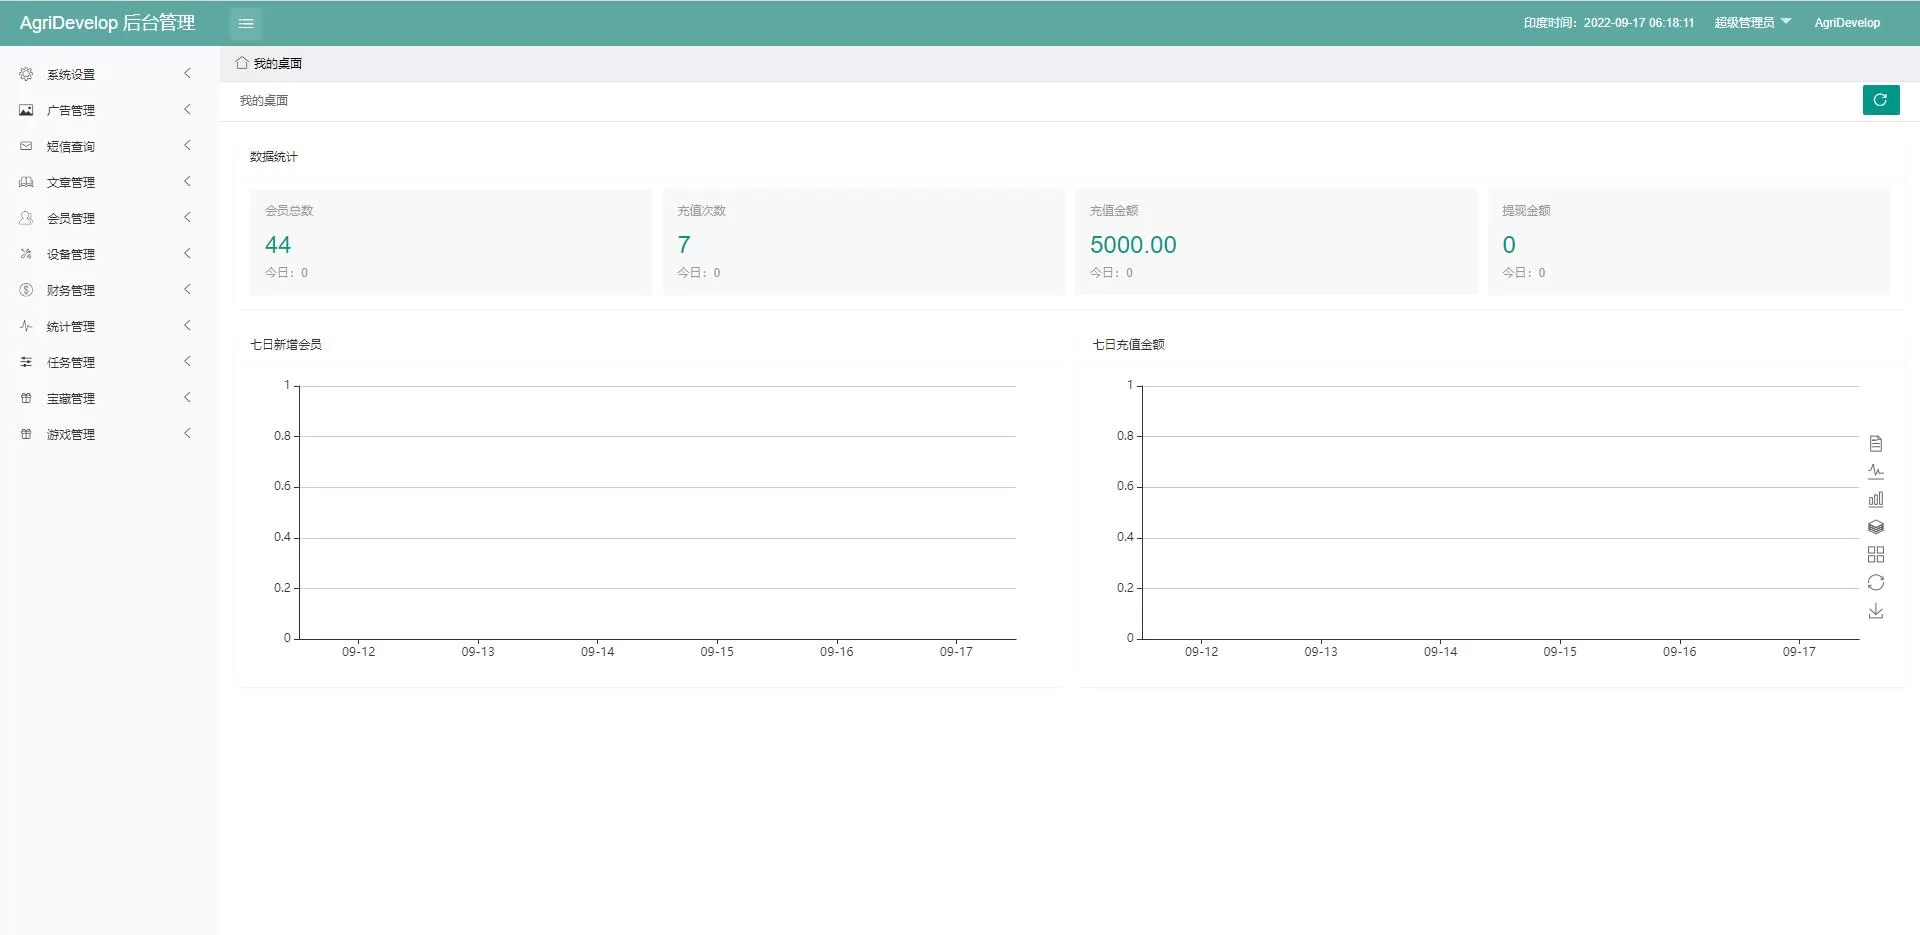Open the 统计管理 sidebar menu
Screen dimensions: 1920x935
coord(71,326)
